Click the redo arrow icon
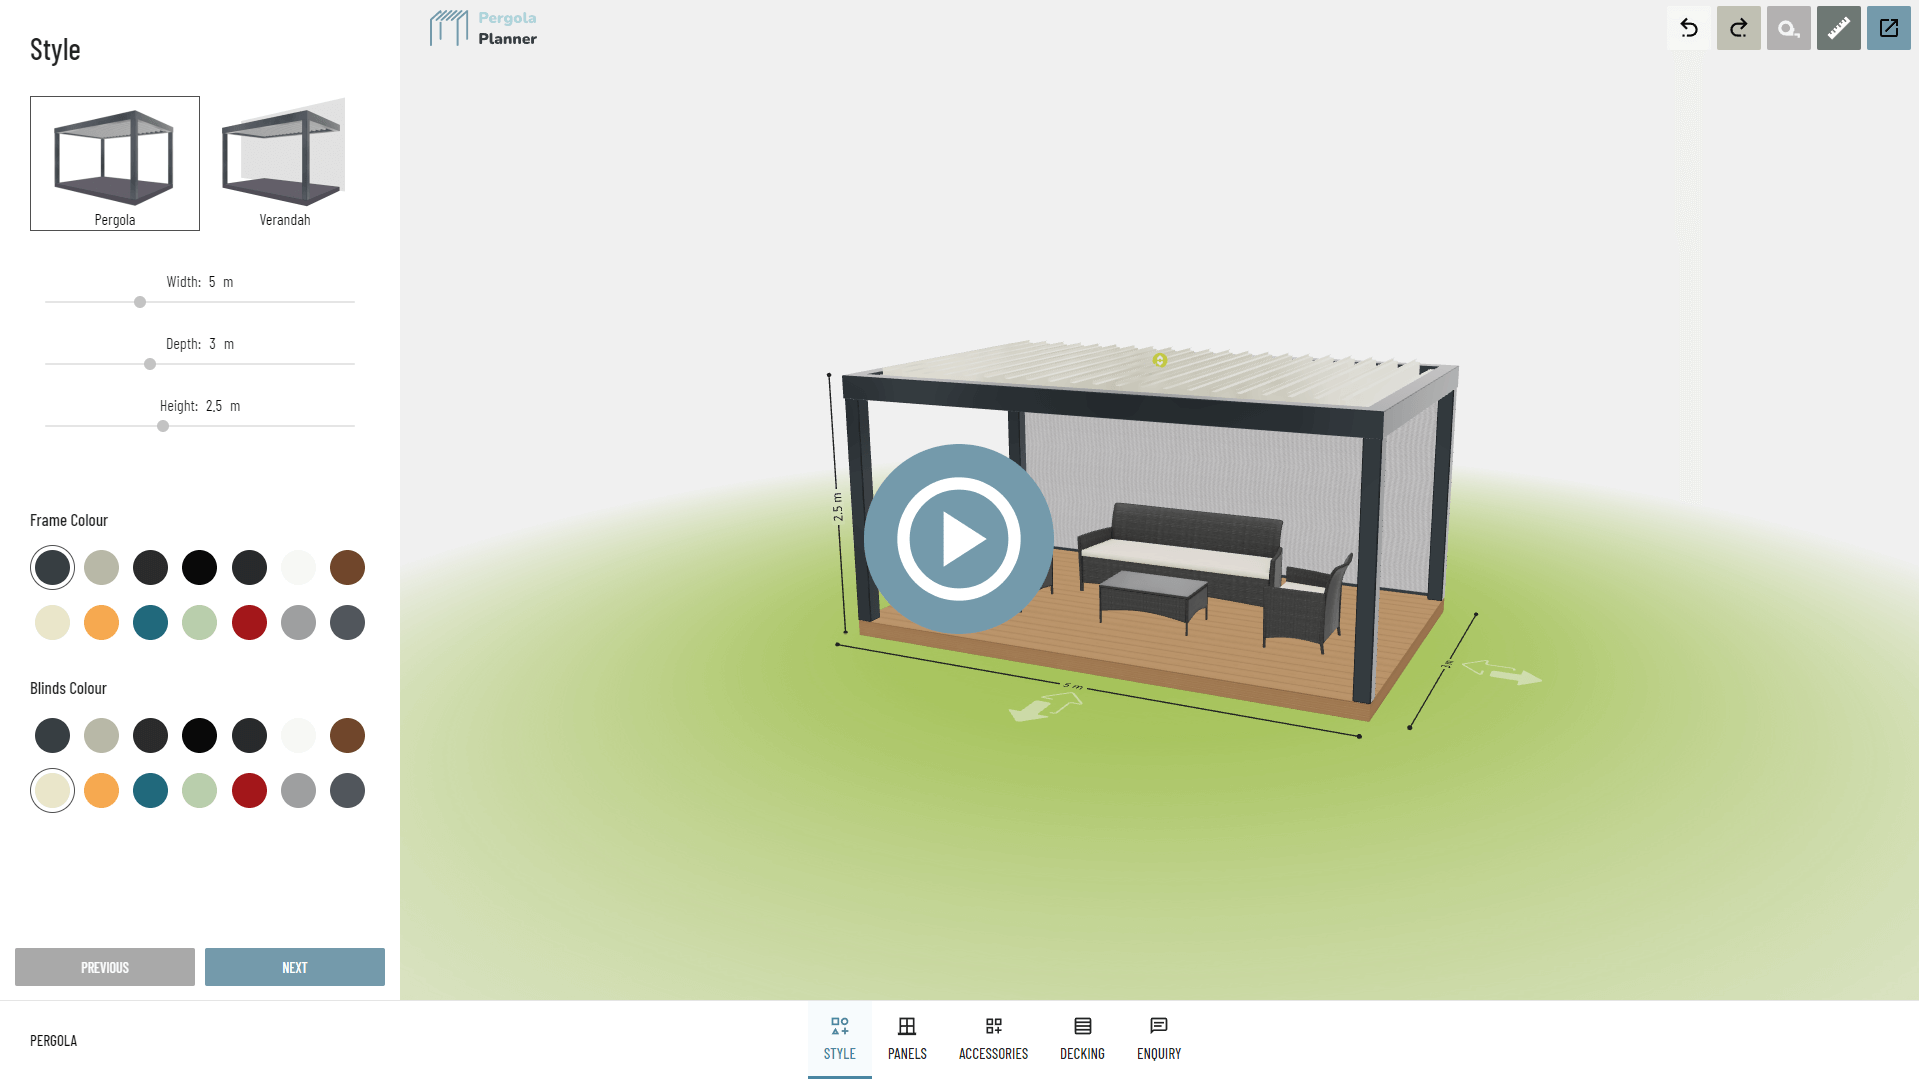 pyautogui.click(x=1739, y=28)
